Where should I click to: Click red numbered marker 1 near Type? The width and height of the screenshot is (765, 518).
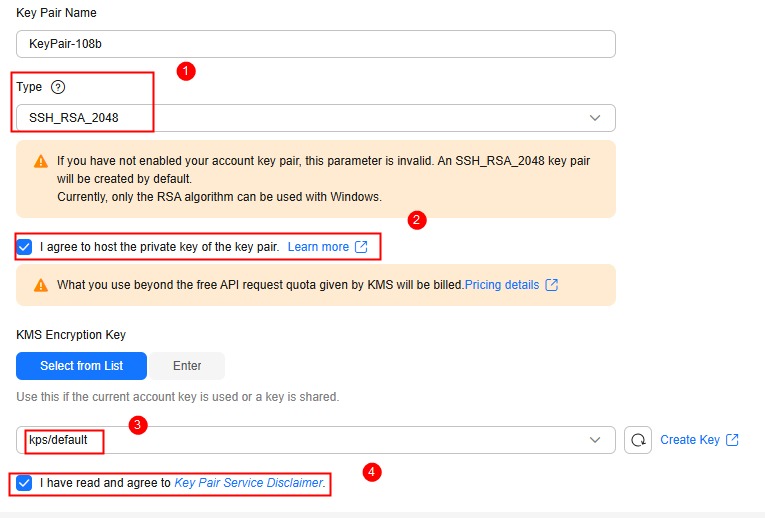pos(186,71)
